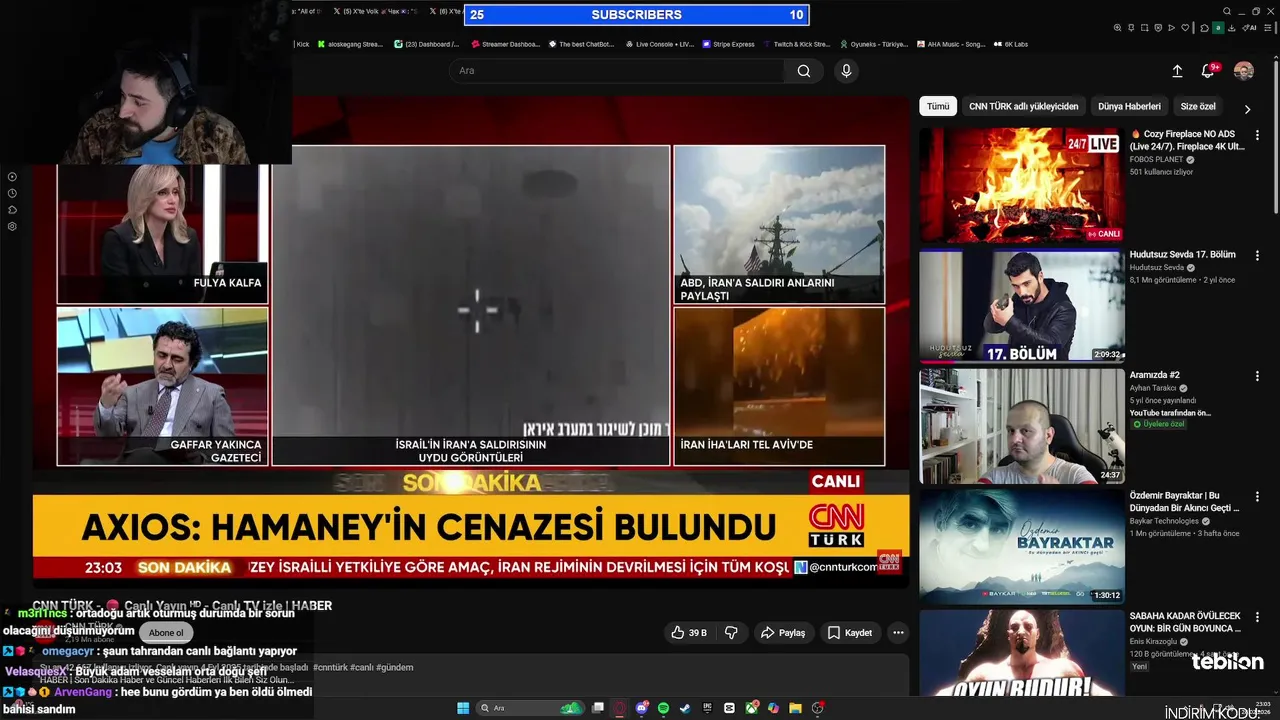Open options menu for Özdemir Bayraktar video
1280x720 pixels.
(x=1257, y=497)
